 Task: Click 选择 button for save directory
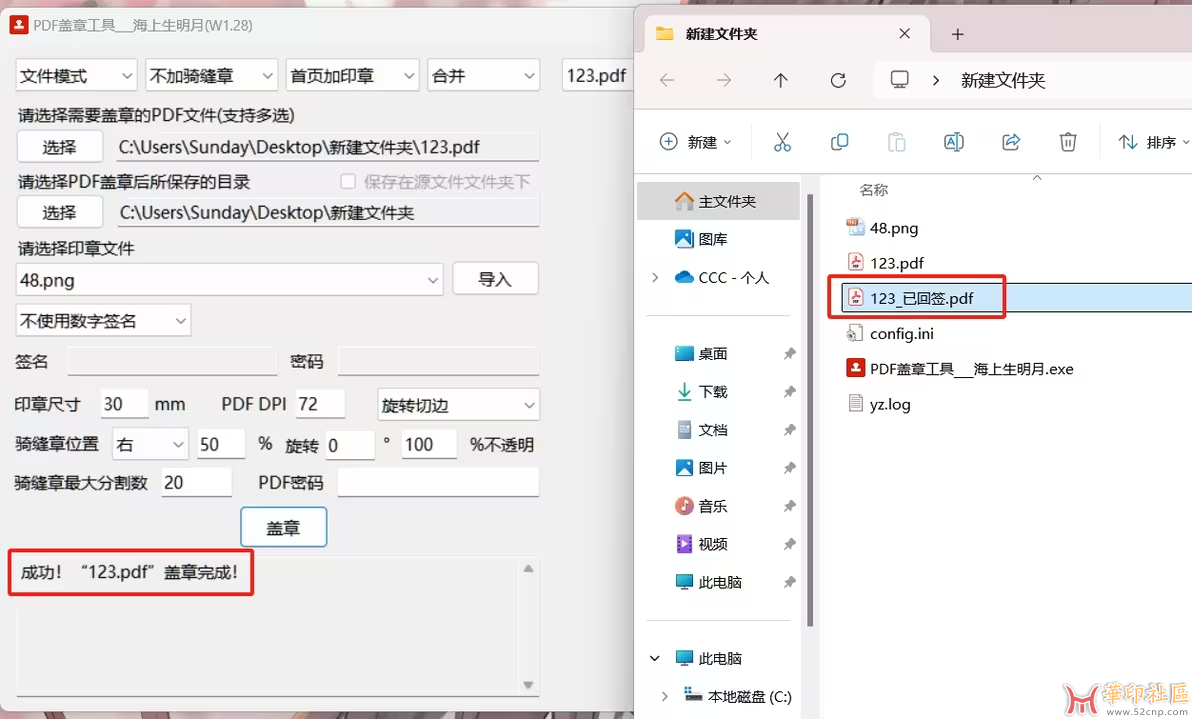point(59,212)
